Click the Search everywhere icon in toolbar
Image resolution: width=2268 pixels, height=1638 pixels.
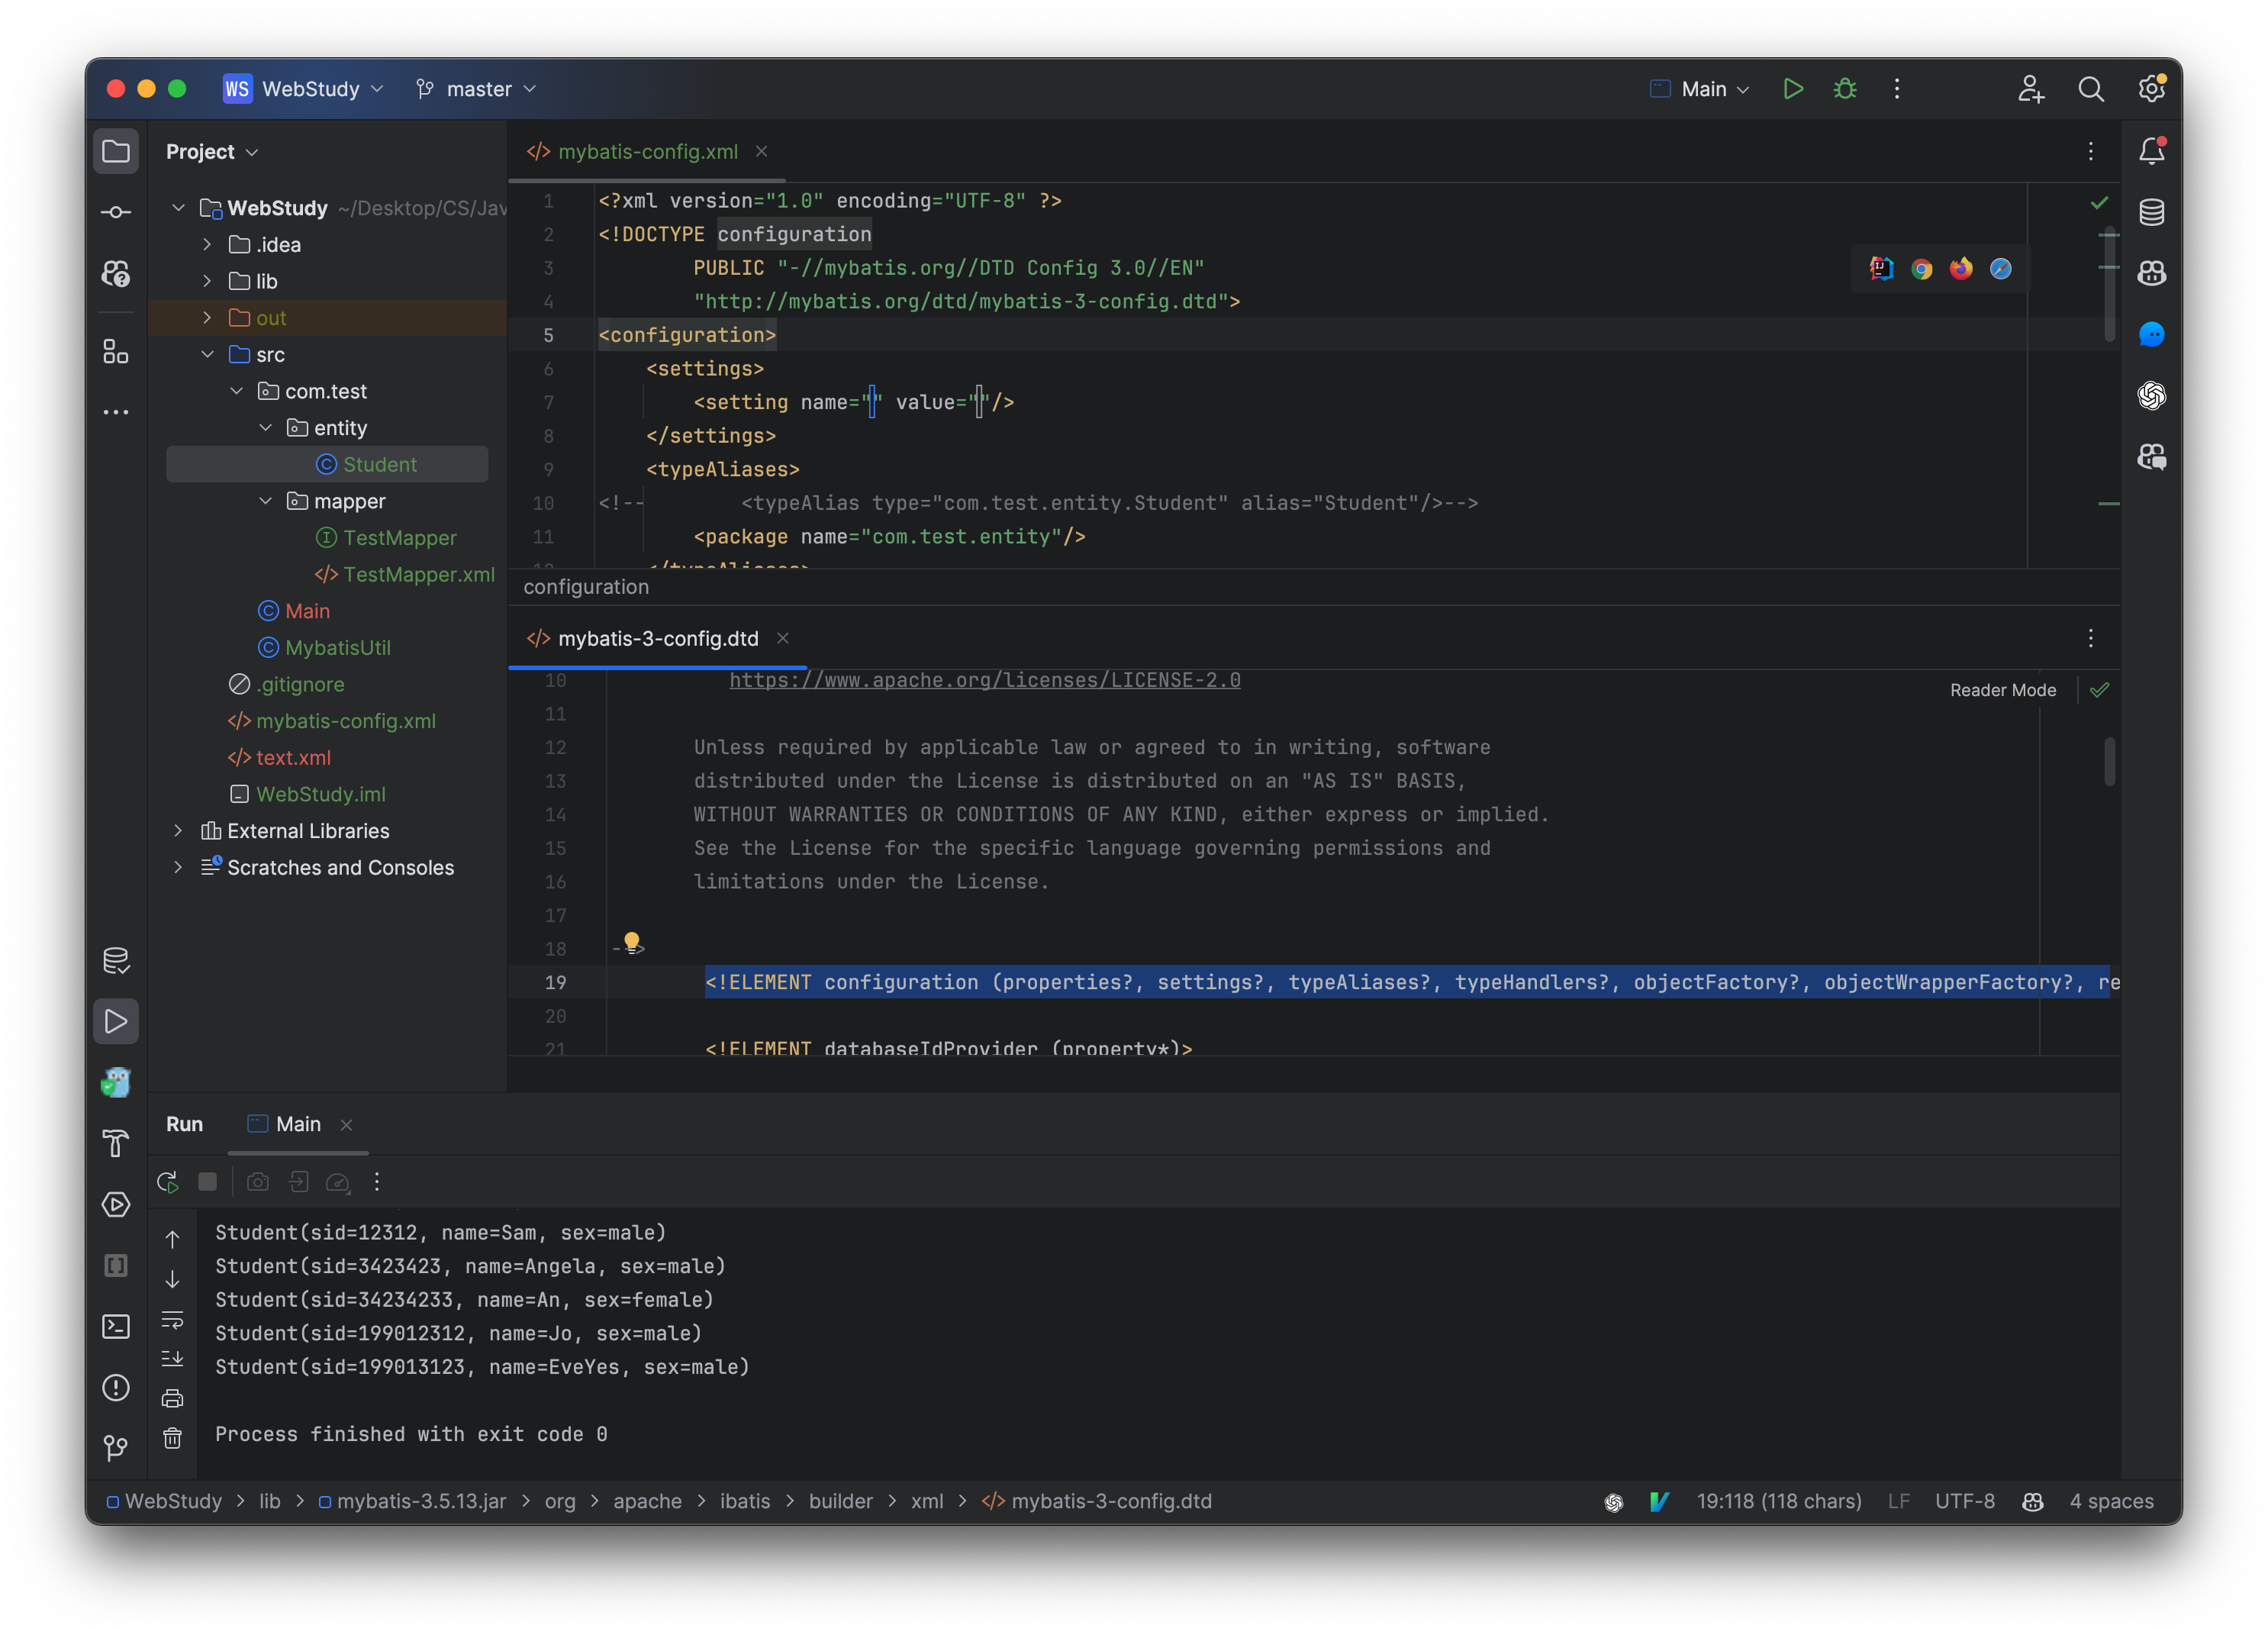click(2090, 88)
